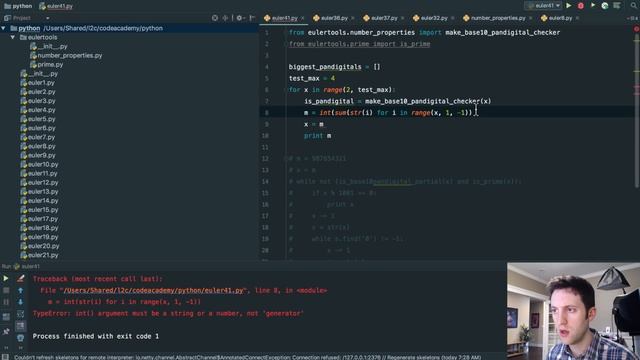
Task: Click 'Process finished with exit code 1' text
Action: click(x=96, y=336)
